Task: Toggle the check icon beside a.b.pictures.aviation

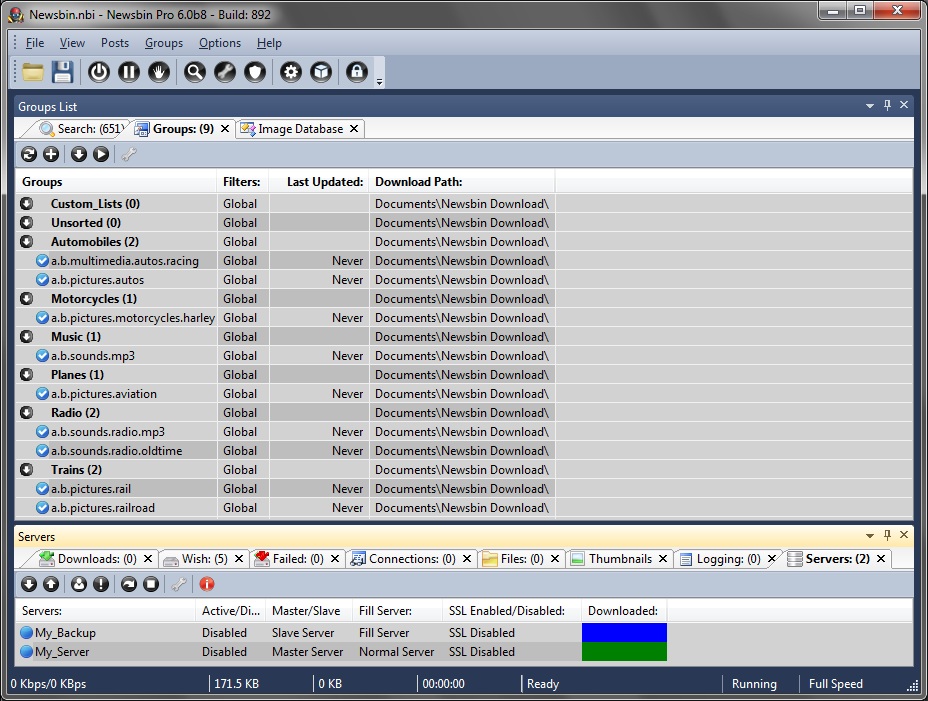Action: [x=42, y=394]
